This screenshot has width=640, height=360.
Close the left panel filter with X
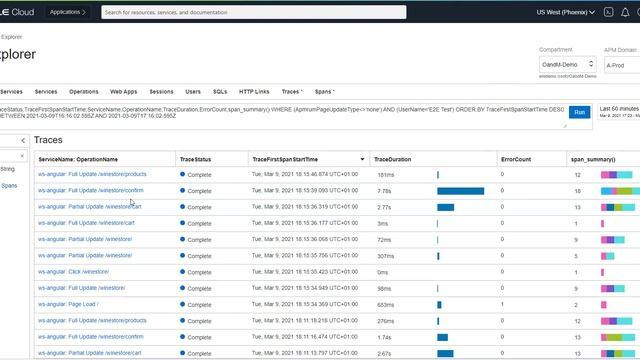(22, 156)
